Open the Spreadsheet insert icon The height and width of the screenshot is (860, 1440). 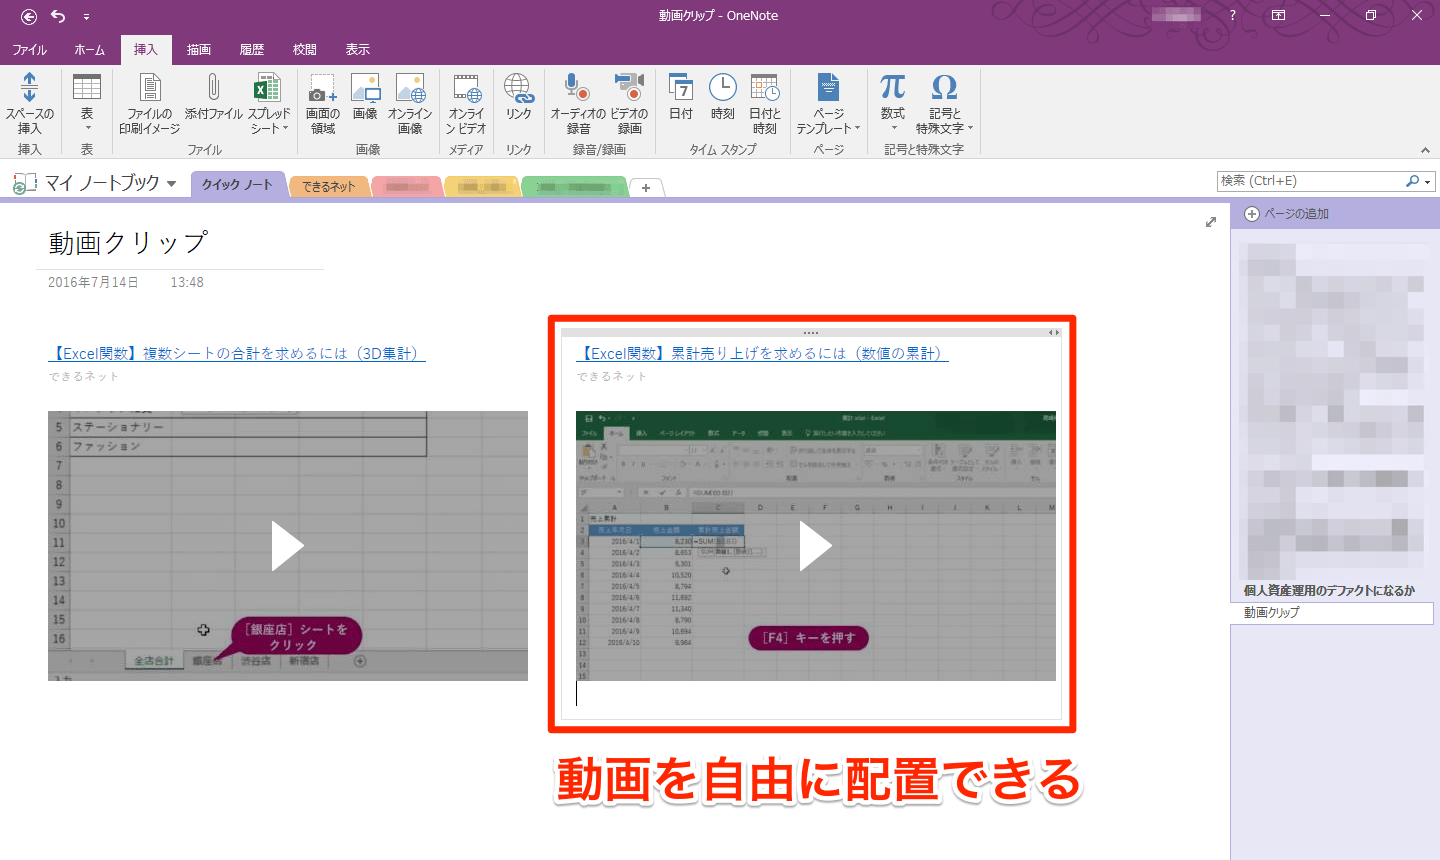pos(268,88)
